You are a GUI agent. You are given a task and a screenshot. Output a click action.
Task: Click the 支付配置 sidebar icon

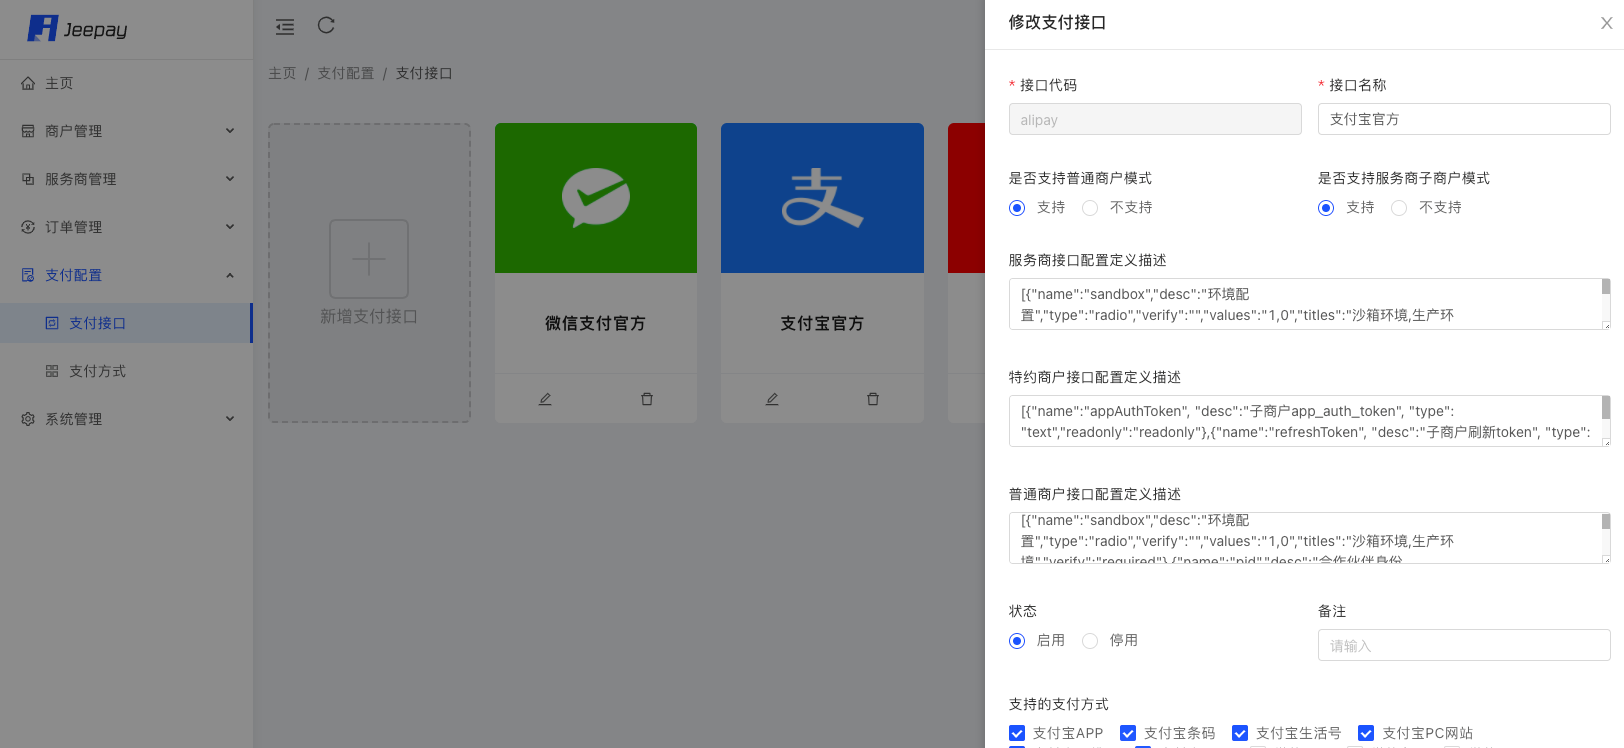[28, 275]
